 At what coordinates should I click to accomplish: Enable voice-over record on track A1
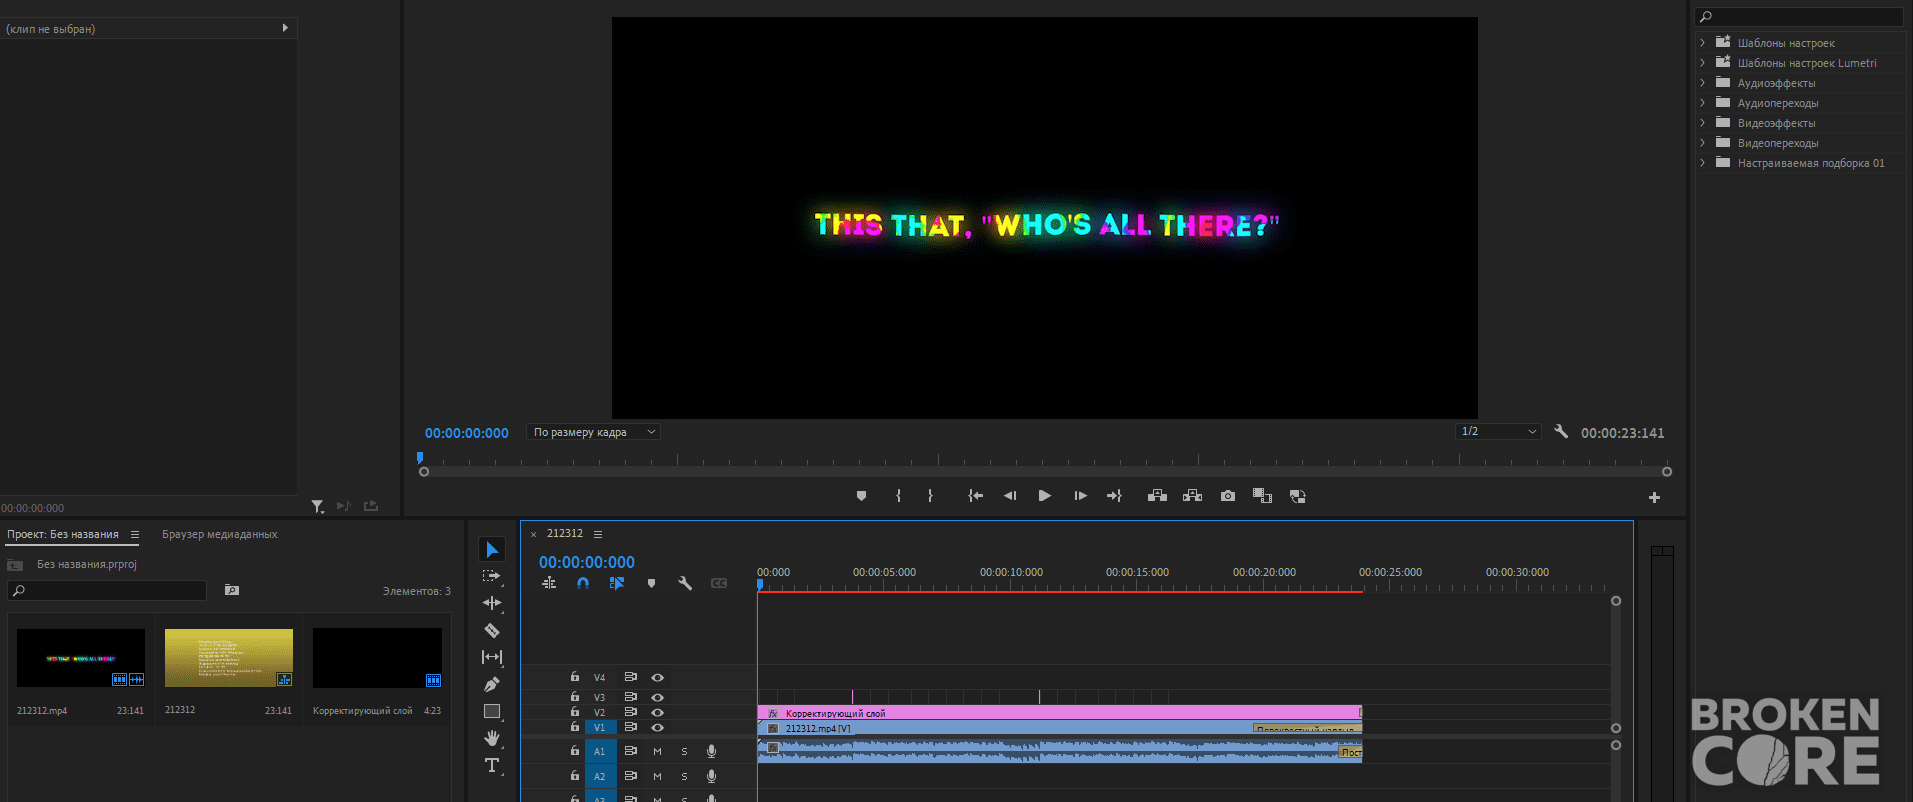click(x=711, y=751)
